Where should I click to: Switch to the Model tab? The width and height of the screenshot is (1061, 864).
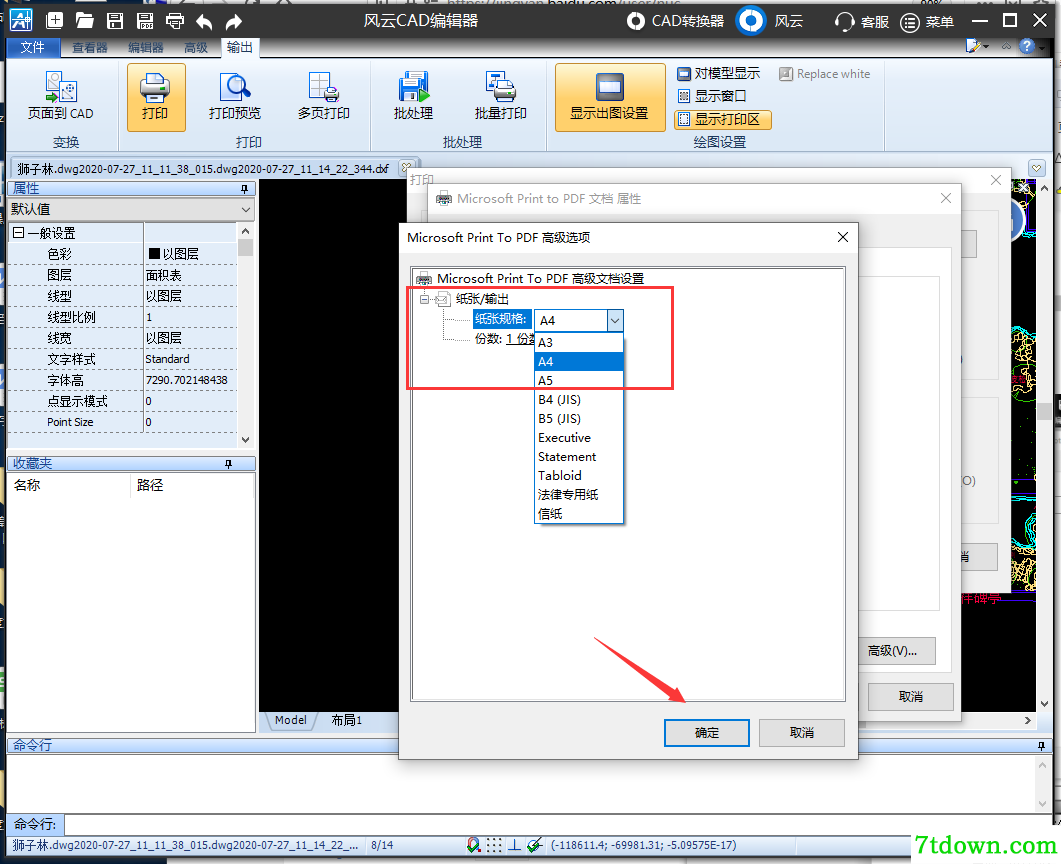coord(291,720)
